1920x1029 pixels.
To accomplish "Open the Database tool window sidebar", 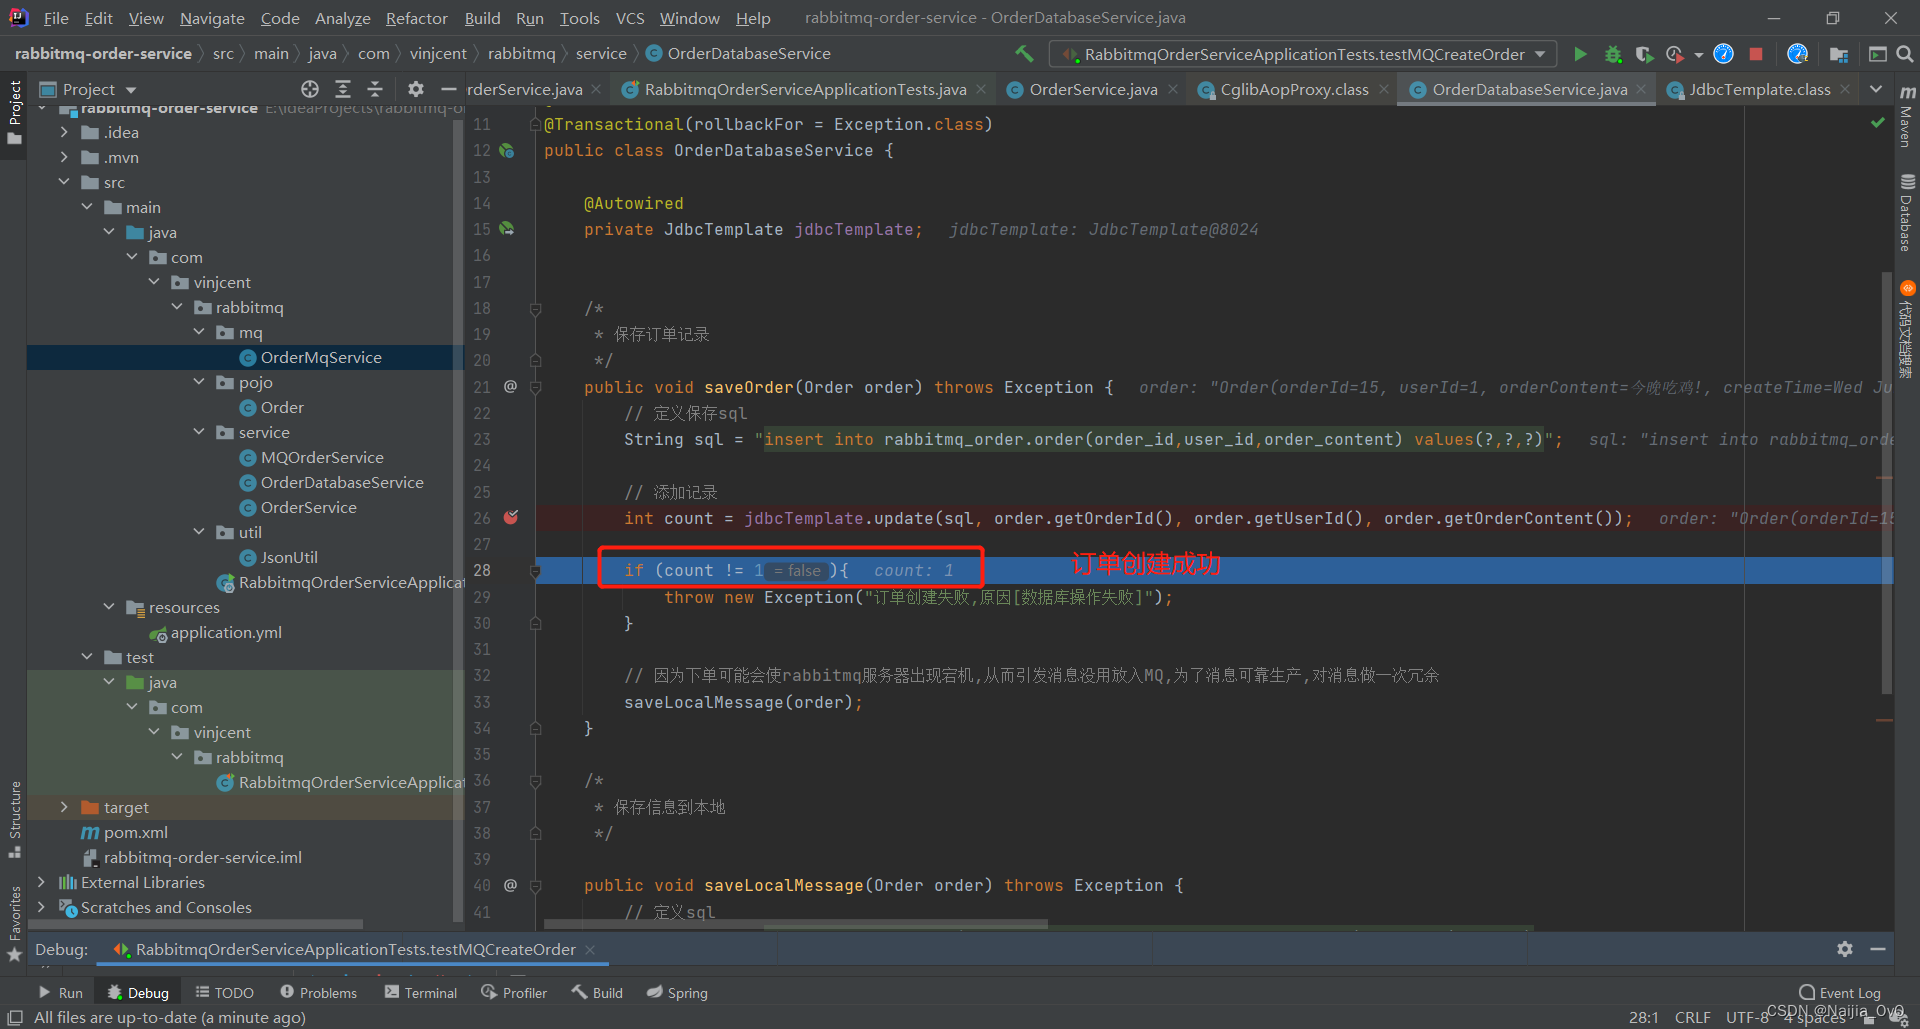I will (x=1907, y=213).
